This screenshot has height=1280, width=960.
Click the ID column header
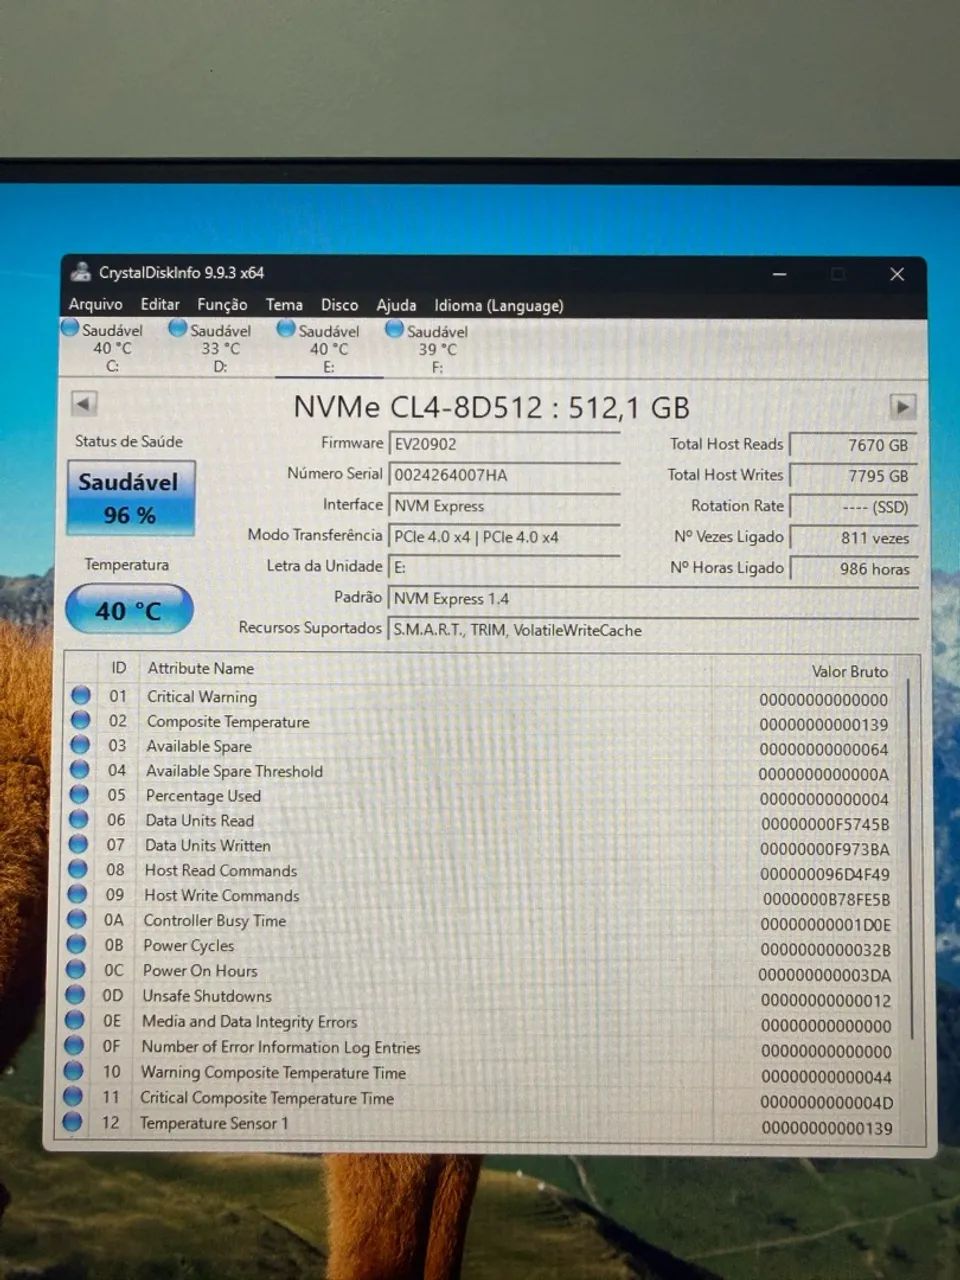pyautogui.click(x=119, y=667)
